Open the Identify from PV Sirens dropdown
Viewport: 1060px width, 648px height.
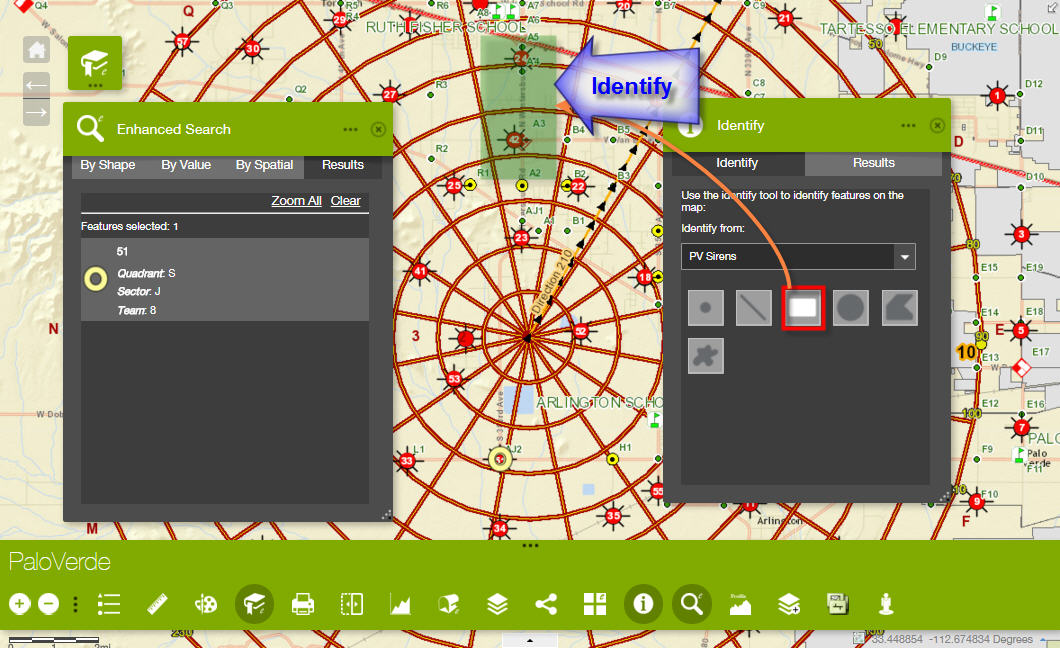coord(798,257)
